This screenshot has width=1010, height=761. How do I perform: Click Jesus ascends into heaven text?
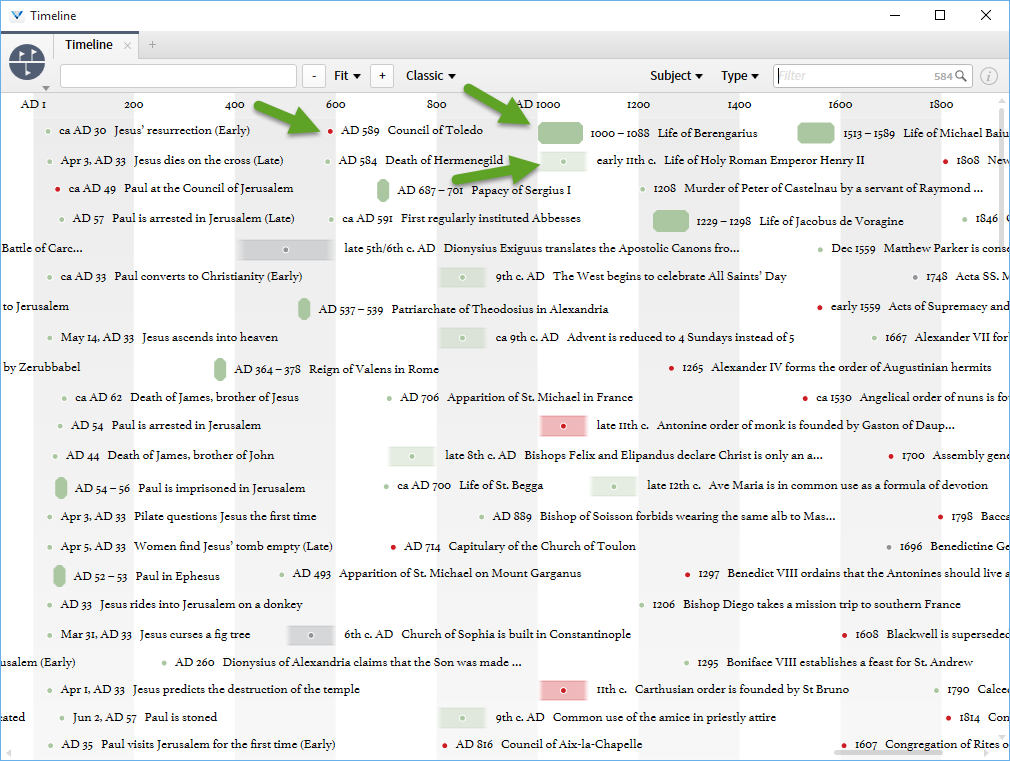click(210, 338)
